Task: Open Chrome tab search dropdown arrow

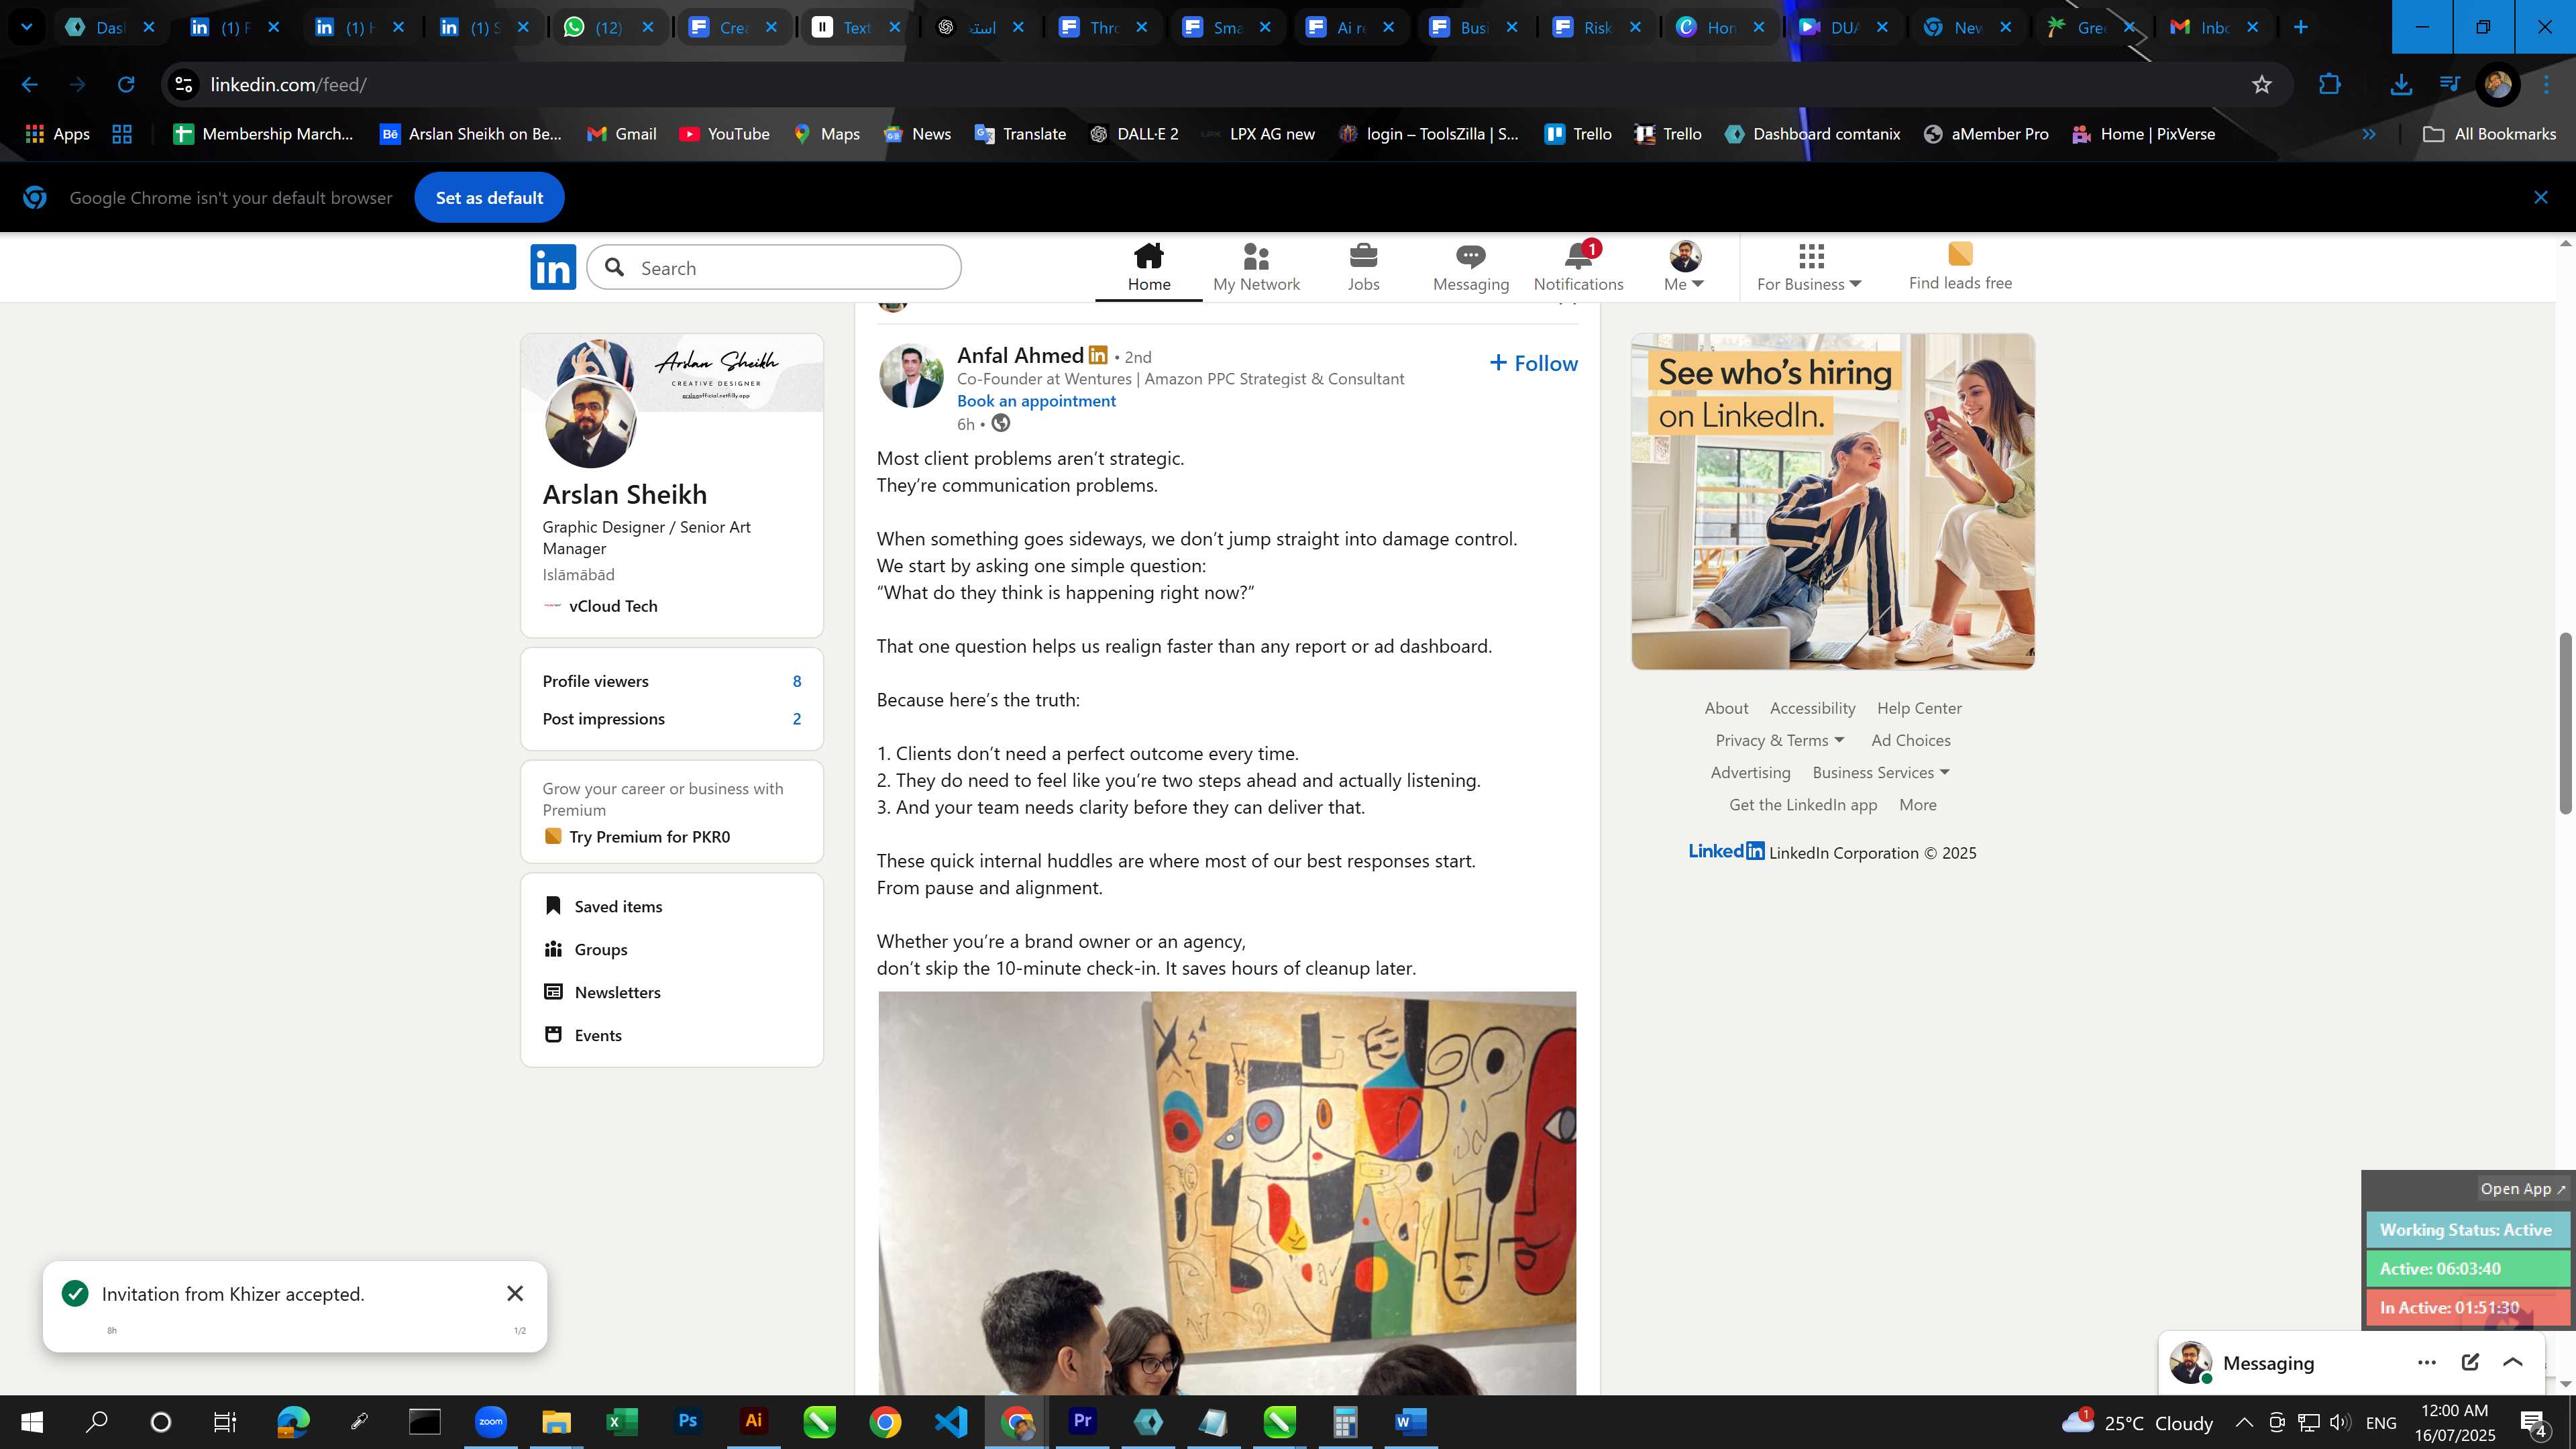Action: click(x=26, y=27)
